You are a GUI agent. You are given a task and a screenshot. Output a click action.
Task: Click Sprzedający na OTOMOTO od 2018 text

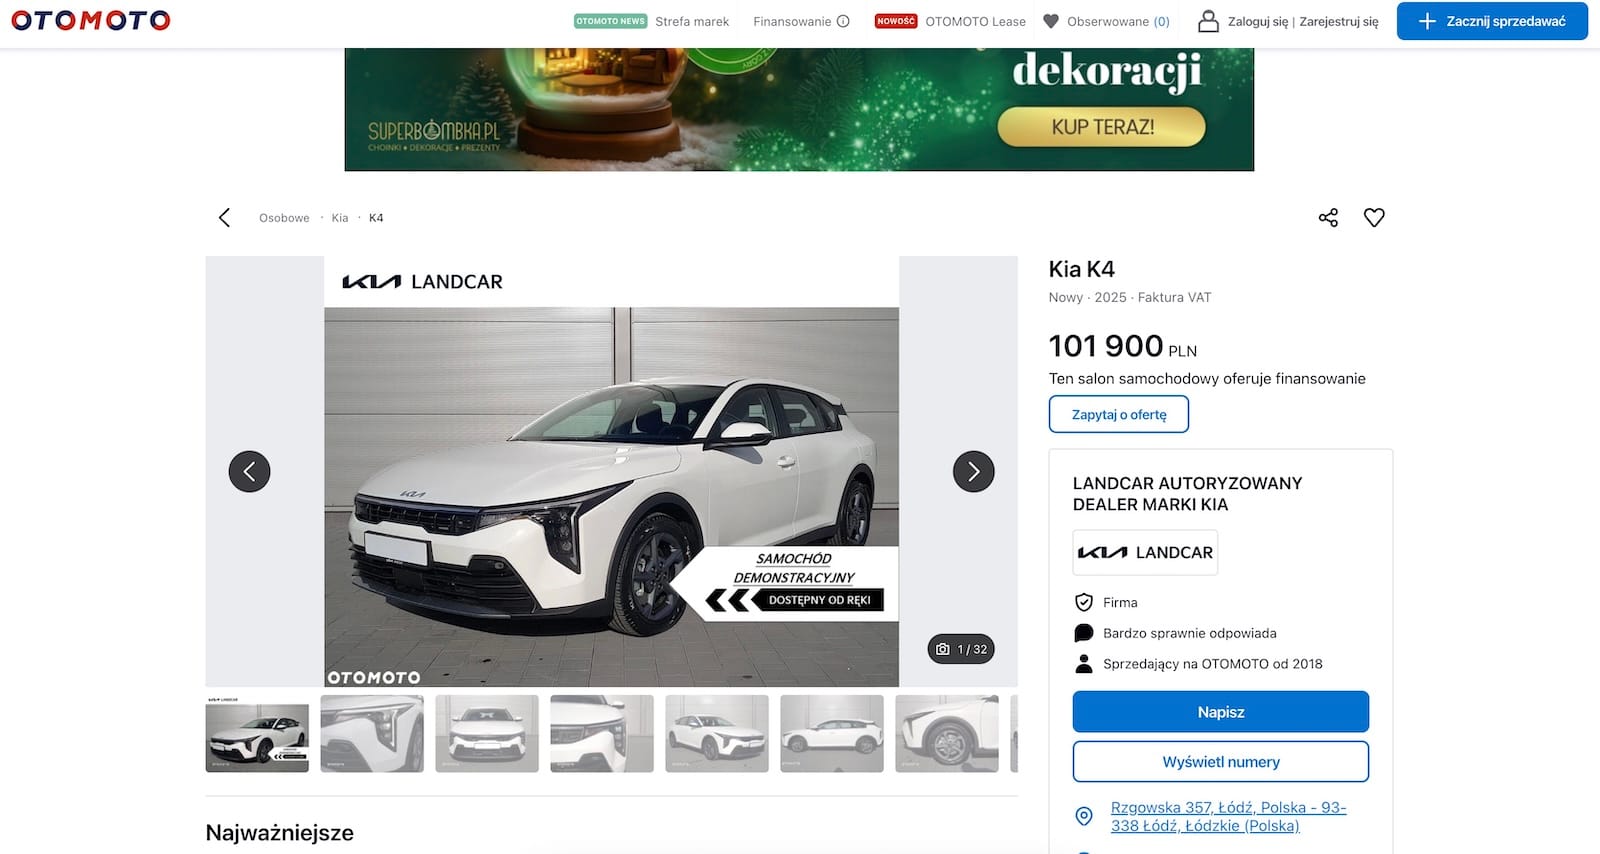[1213, 663]
